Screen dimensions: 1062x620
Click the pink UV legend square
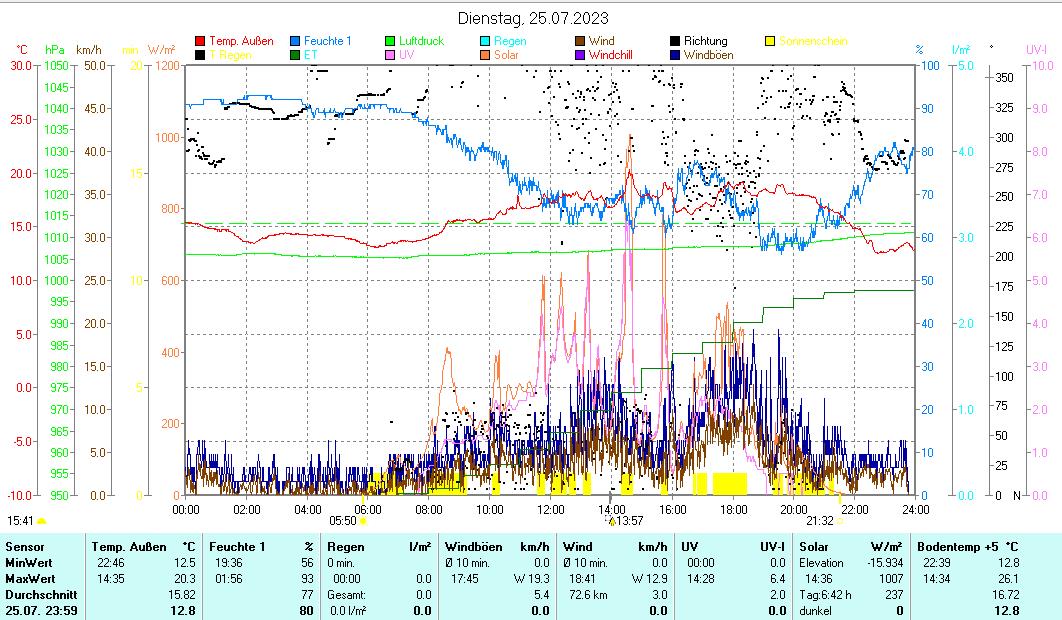(x=390, y=55)
